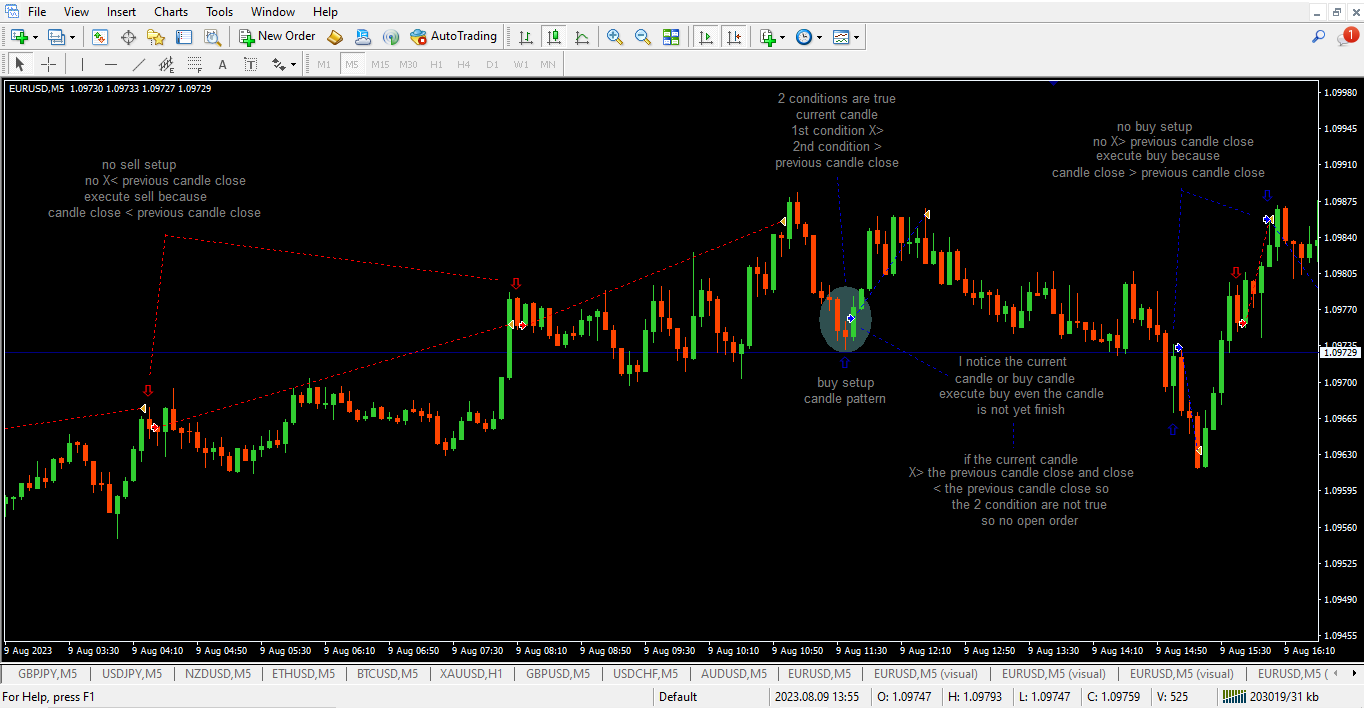
Task: Switch timeframe to H4
Action: 464,65
